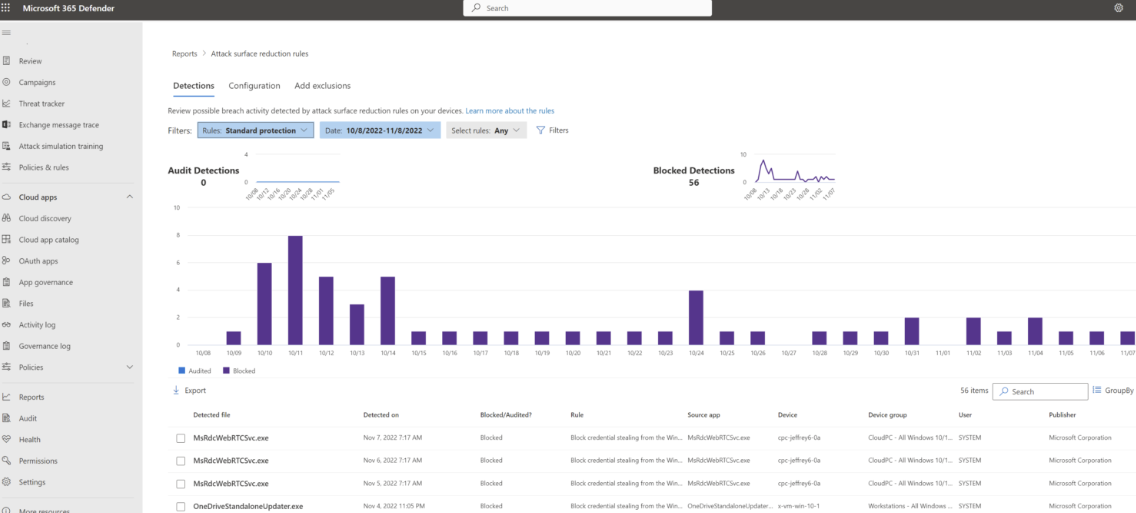Click the MsRdcWebRTCSvc.exe file detected Nov 7
Screen dimensions: 1136x513
231,438
